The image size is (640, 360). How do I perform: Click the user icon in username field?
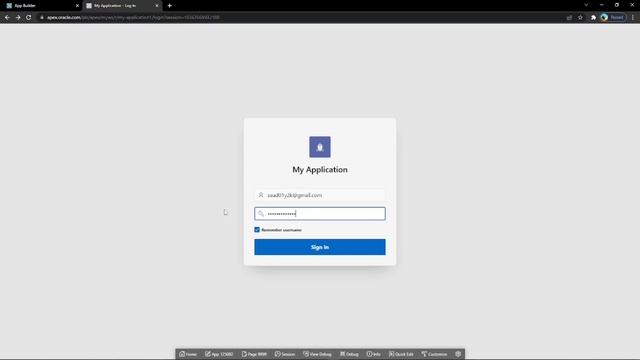[261, 195]
